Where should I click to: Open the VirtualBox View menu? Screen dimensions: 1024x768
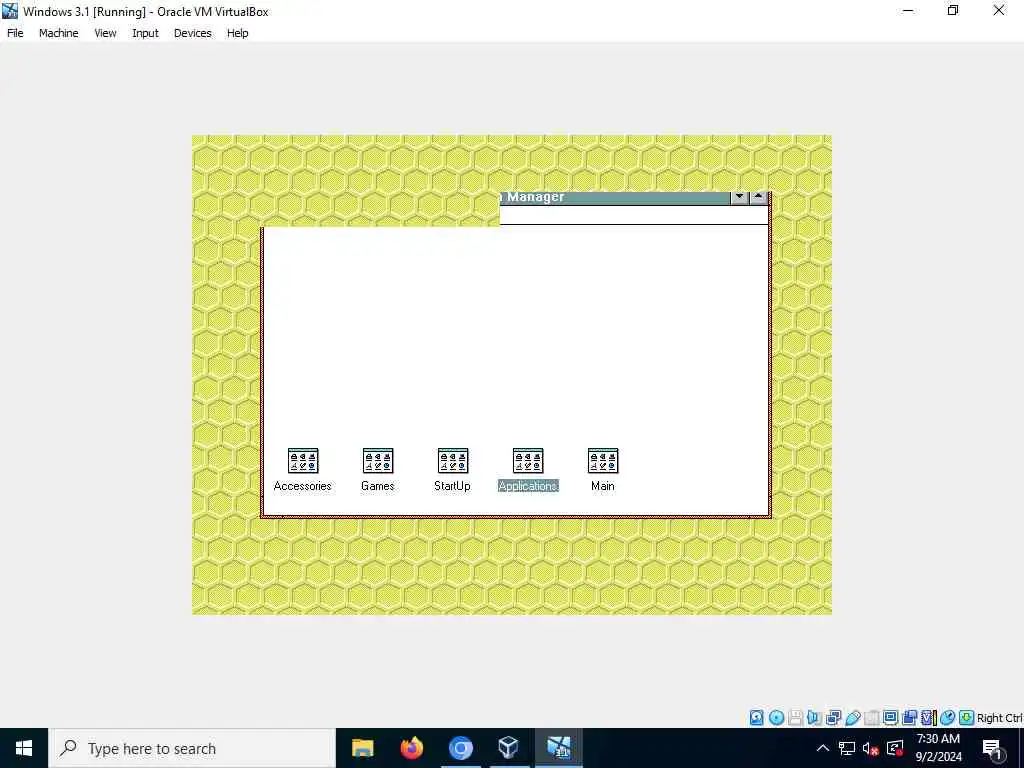[105, 33]
